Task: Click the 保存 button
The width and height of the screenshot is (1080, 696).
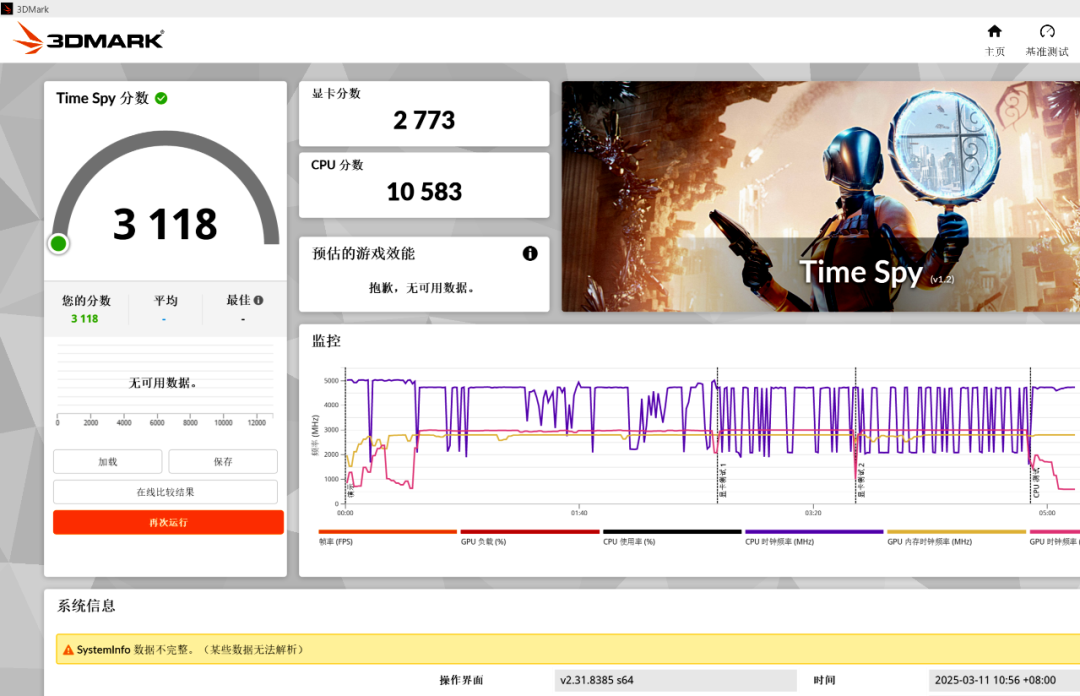Action: pos(223,462)
